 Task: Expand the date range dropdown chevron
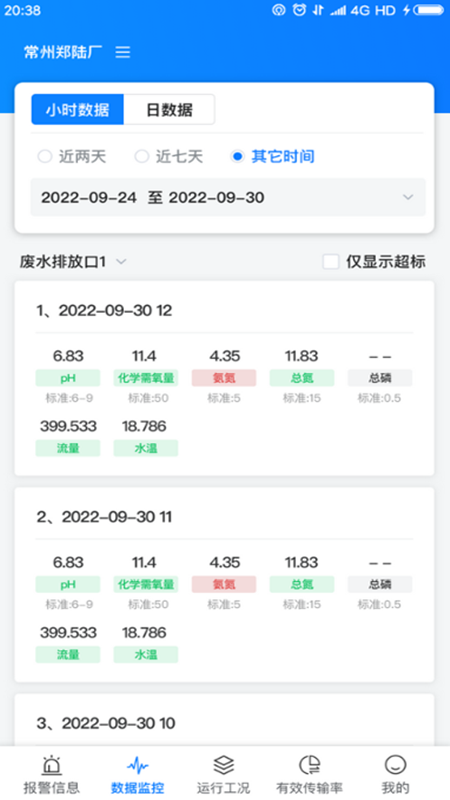(408, 197)
